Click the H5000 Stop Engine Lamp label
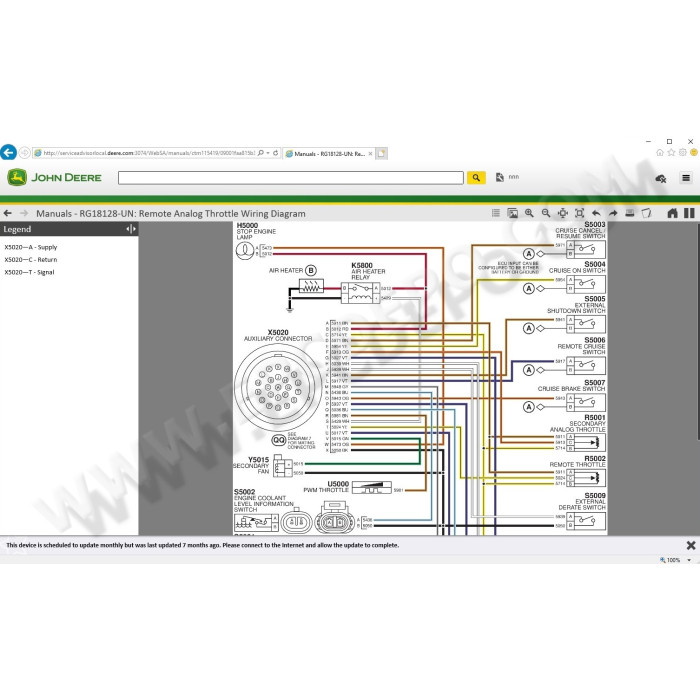The image size is (700, 700). 256,231
